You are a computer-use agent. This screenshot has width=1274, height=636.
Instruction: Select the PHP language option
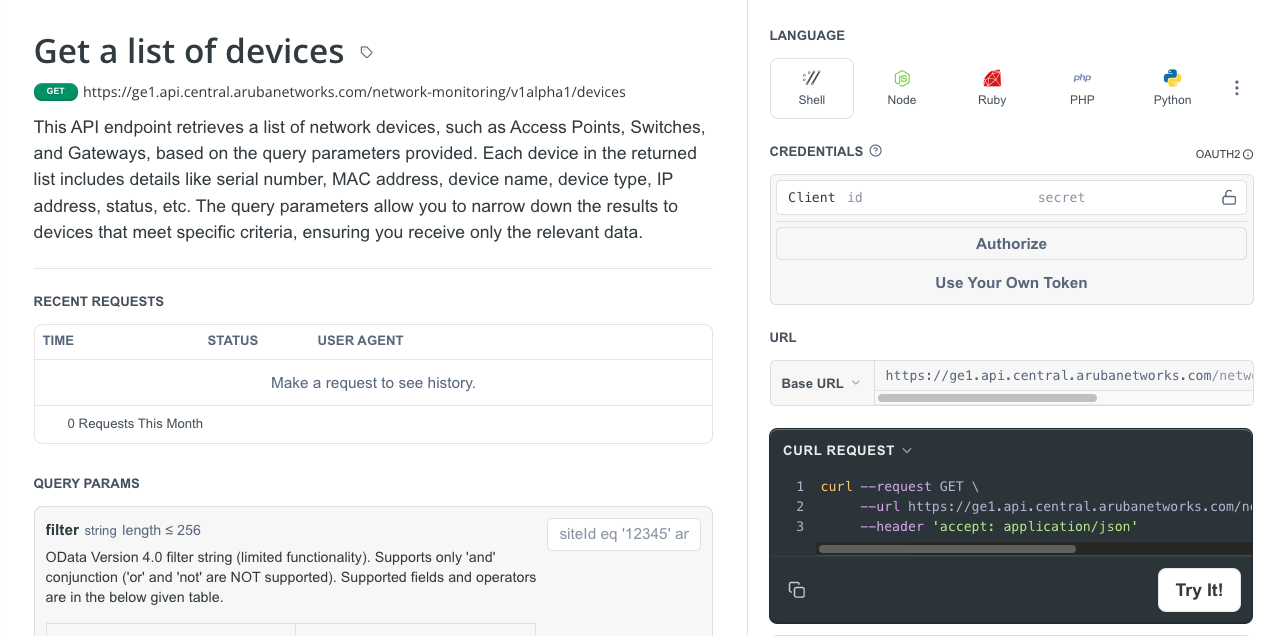pos(1082,88)
